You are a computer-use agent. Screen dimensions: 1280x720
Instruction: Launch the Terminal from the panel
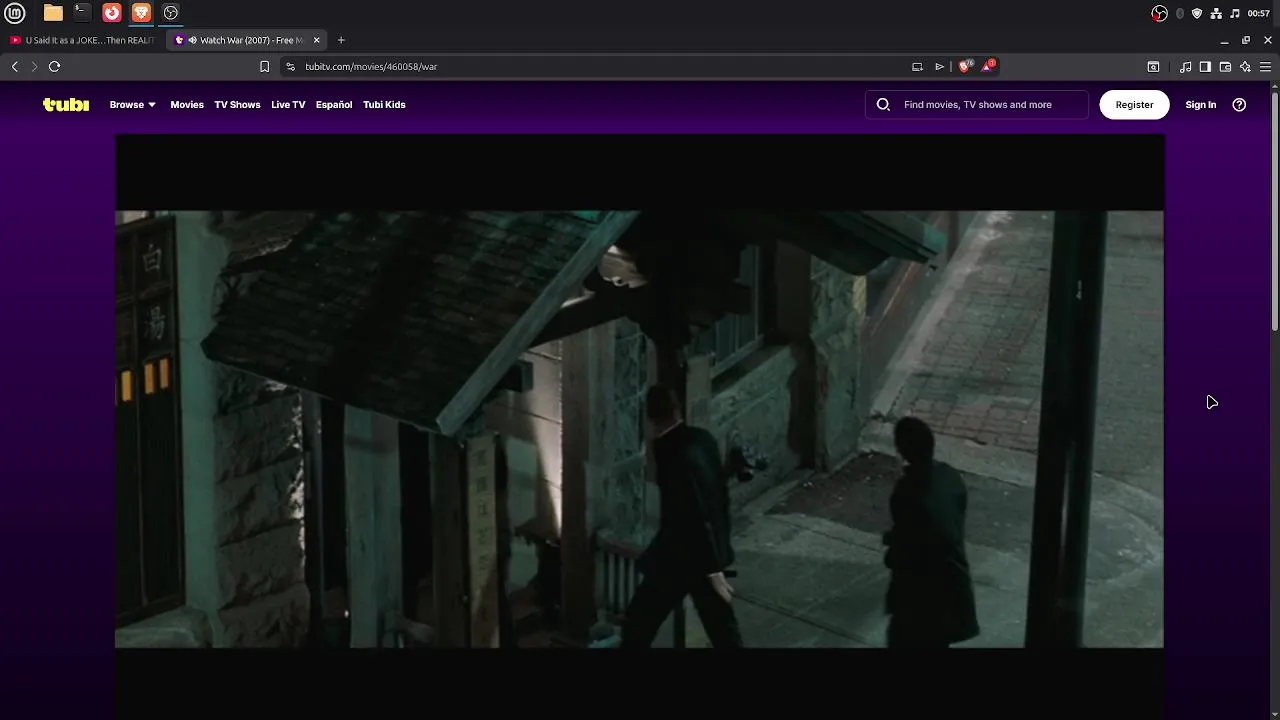82,13
